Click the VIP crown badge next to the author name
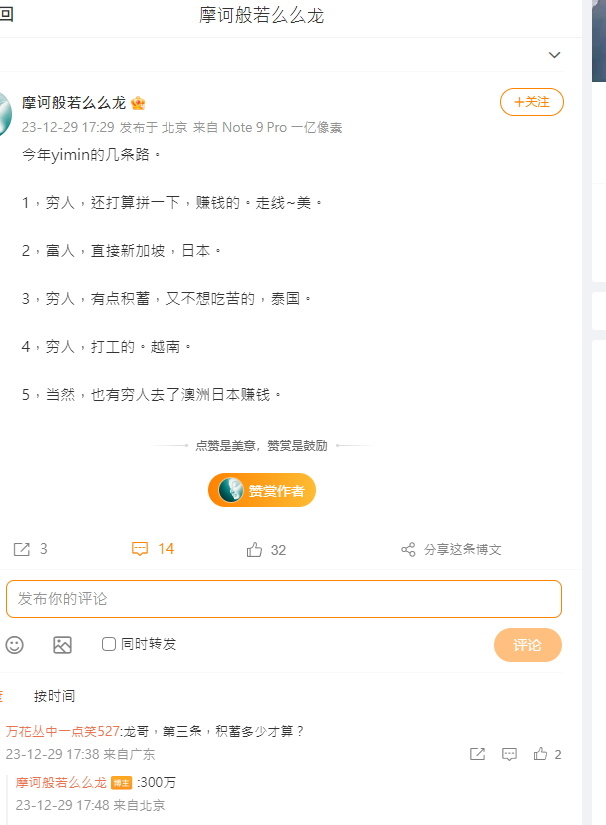606x825 pixels. (138, 103)
